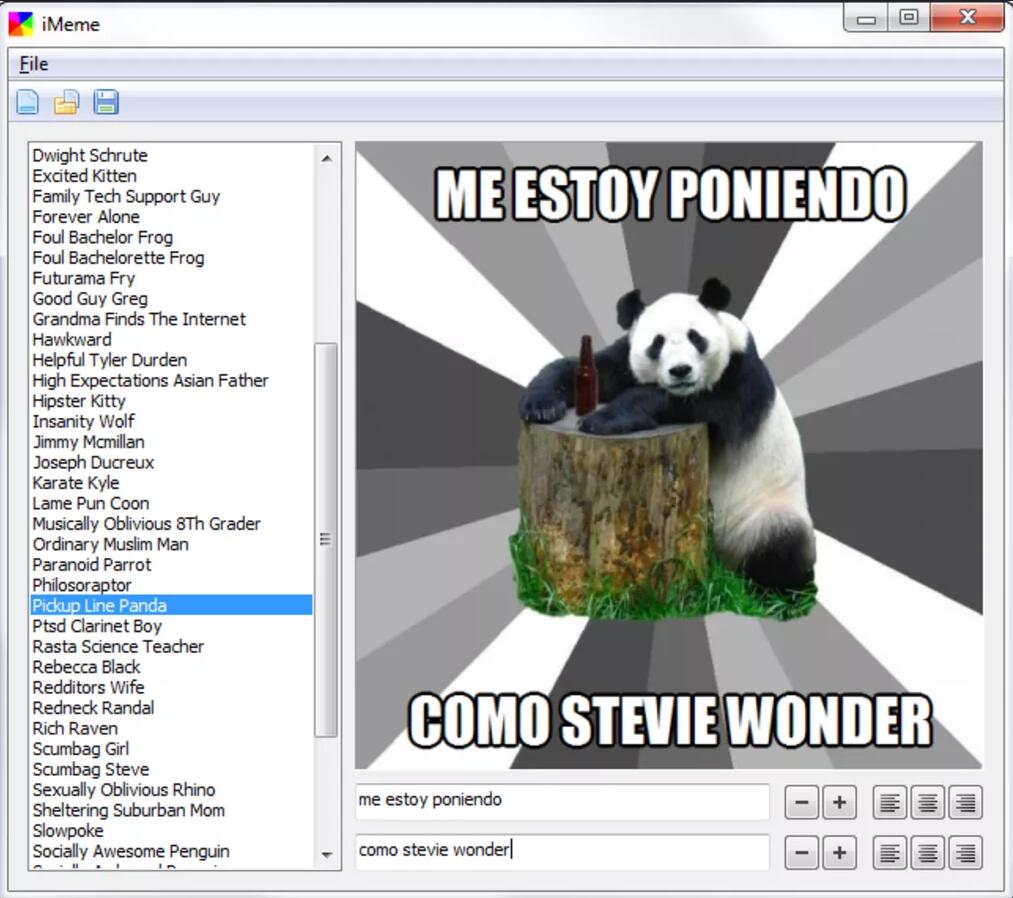Screen dimensions: 1013x898
Task: Click the top caption text field
Action: [x=562, y=801]
